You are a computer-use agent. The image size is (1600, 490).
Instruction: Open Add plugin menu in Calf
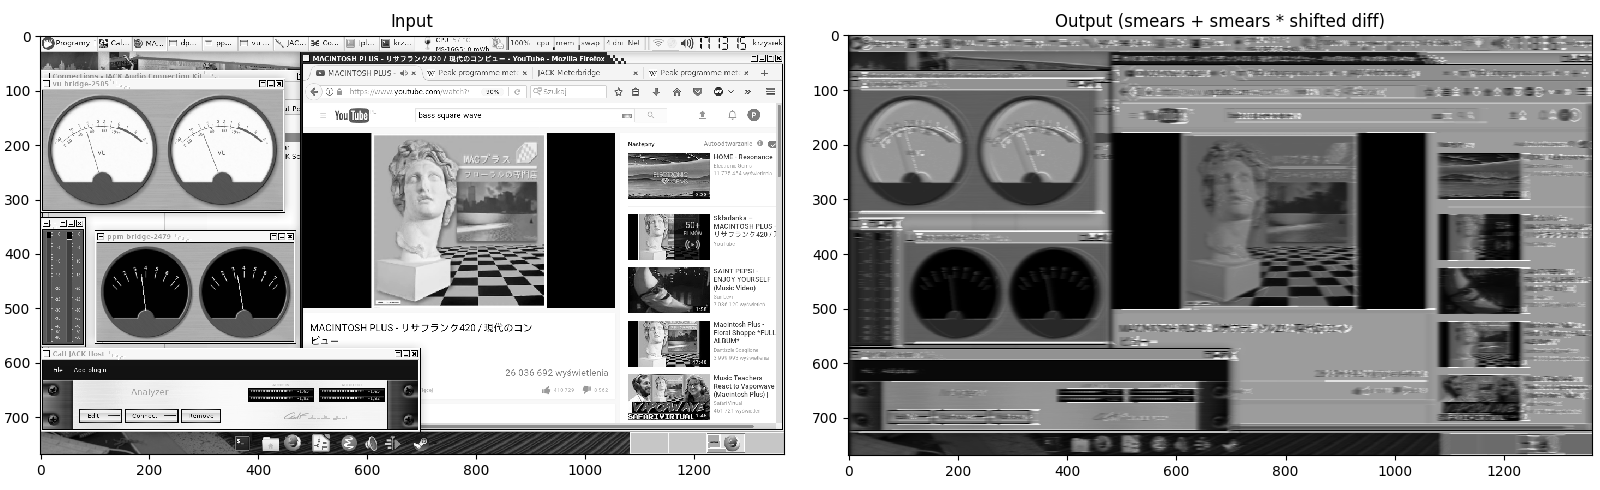(90, 370)
